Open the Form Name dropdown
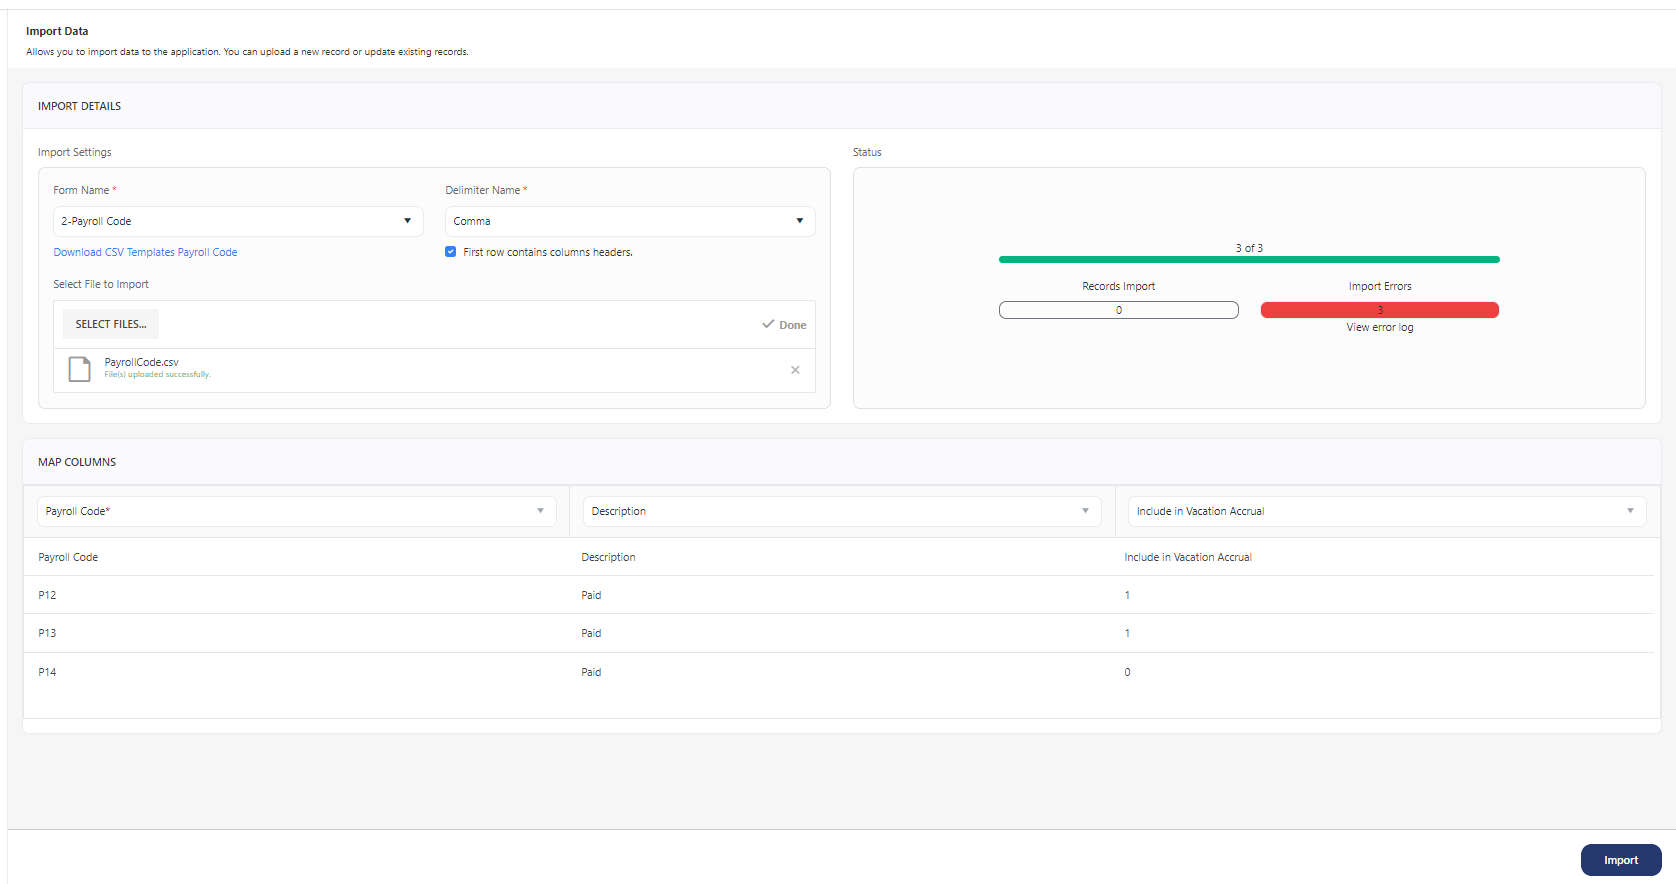The image size is (1676, 884). coord(238,221)
